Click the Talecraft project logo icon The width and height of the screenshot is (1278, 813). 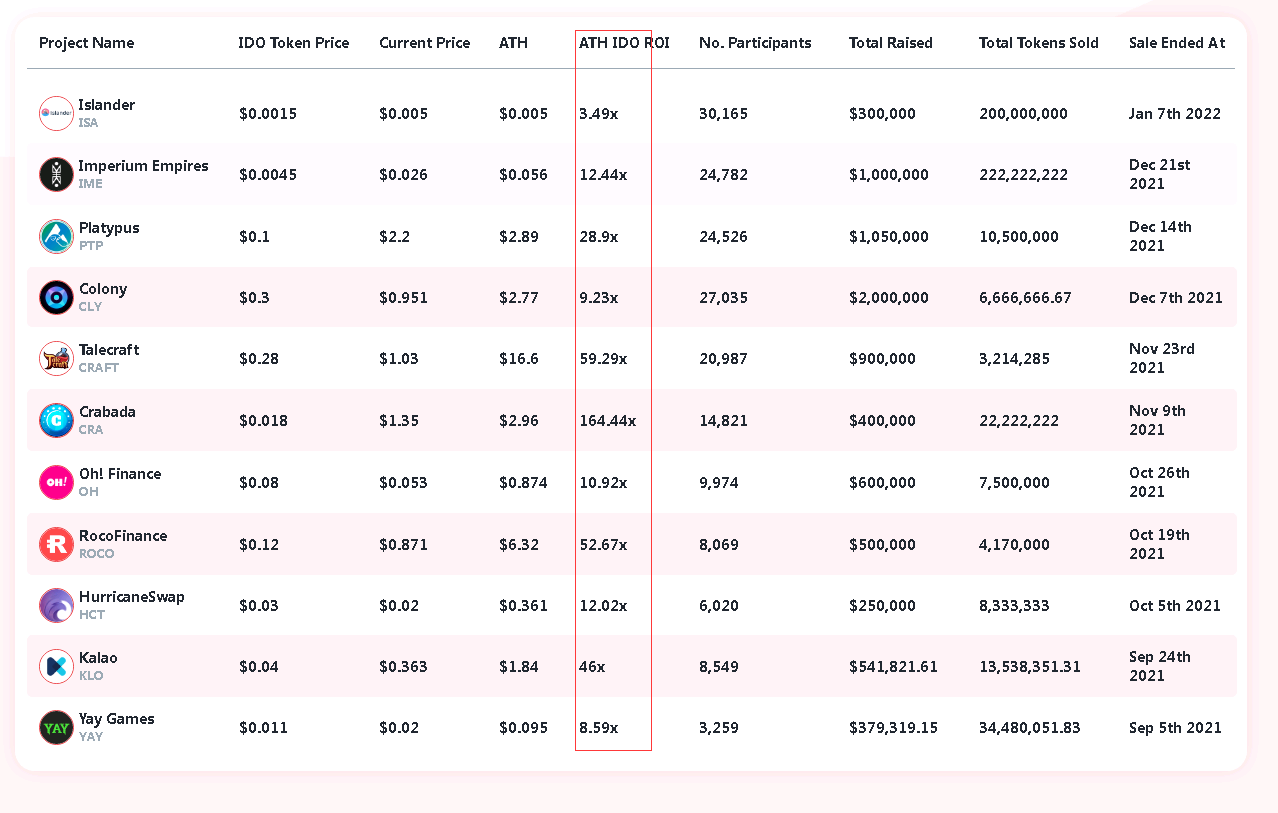(x=56, y=358)
